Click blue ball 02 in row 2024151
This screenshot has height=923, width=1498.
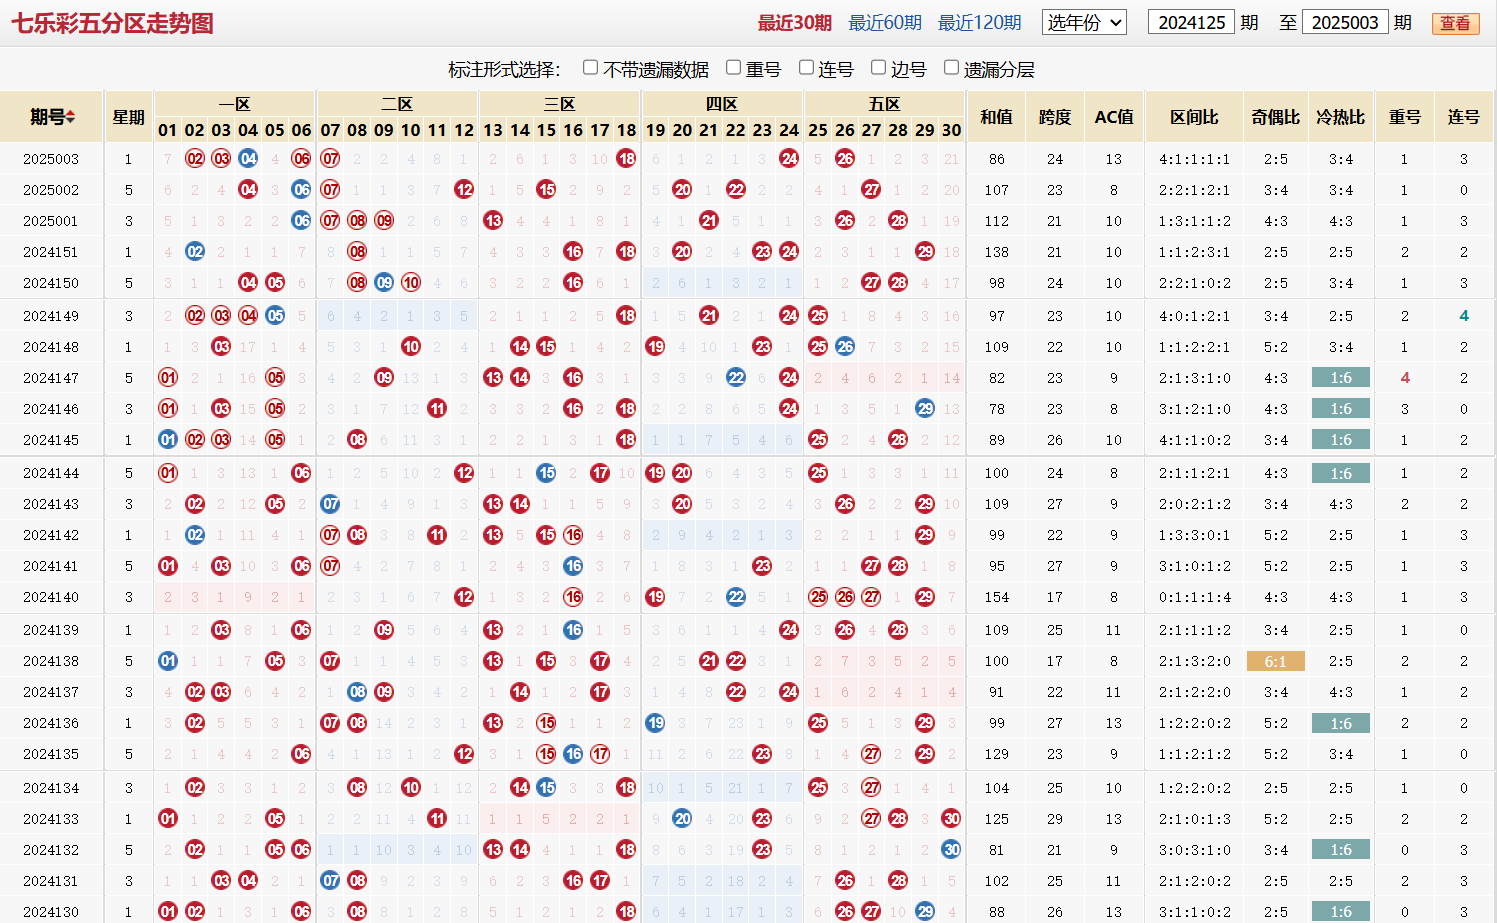click(x=195, y=251)
